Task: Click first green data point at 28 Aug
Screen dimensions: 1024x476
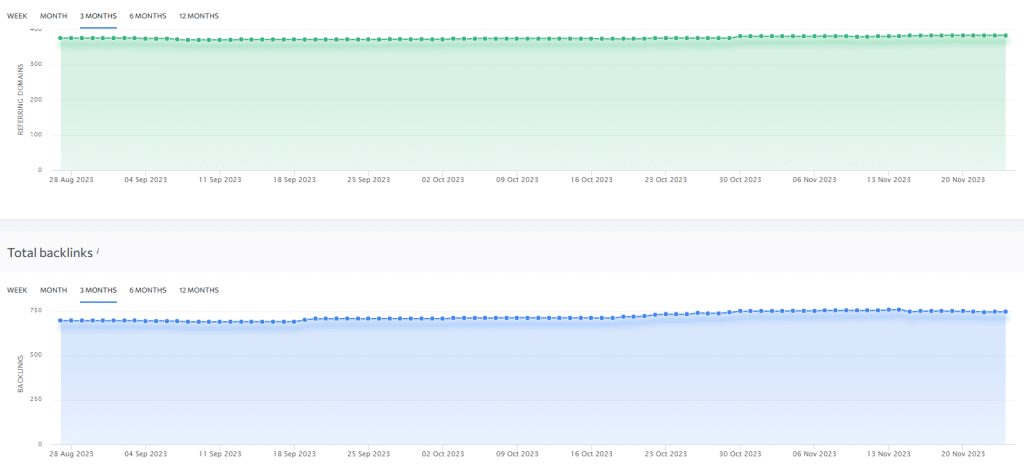Action: coord(61,38)
